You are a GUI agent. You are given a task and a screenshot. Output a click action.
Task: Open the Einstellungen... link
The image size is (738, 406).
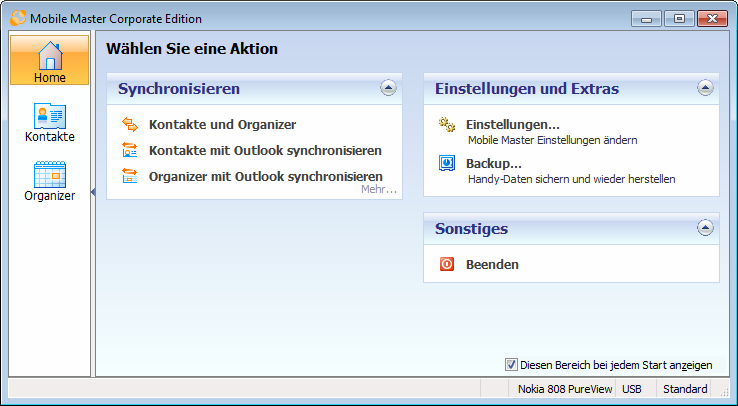(512, 125)
